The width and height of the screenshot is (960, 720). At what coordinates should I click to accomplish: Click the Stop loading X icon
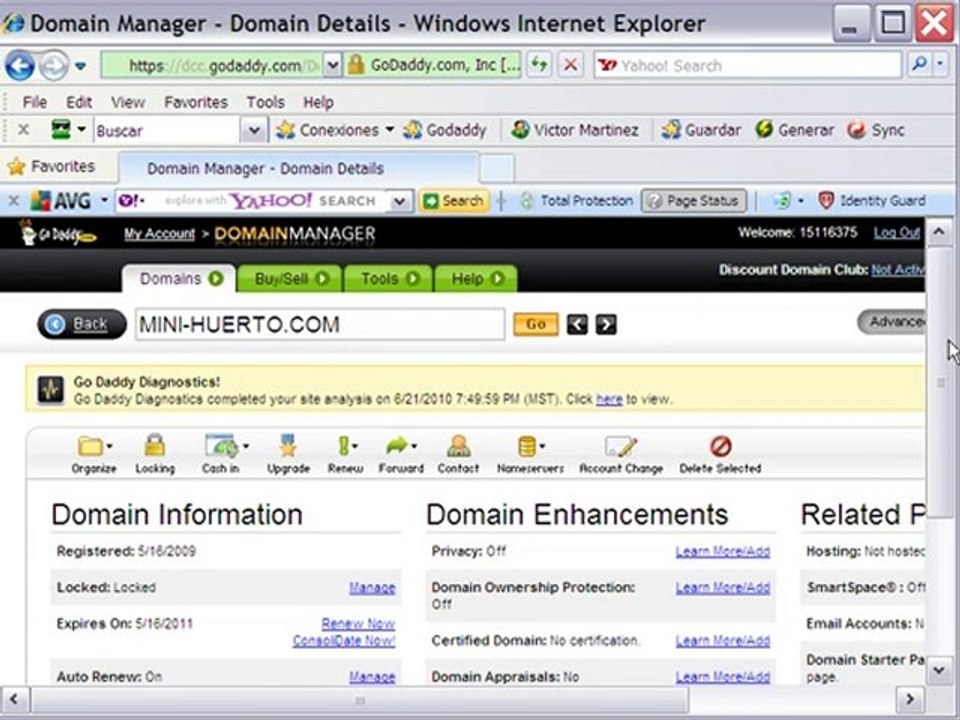point(571,65)
